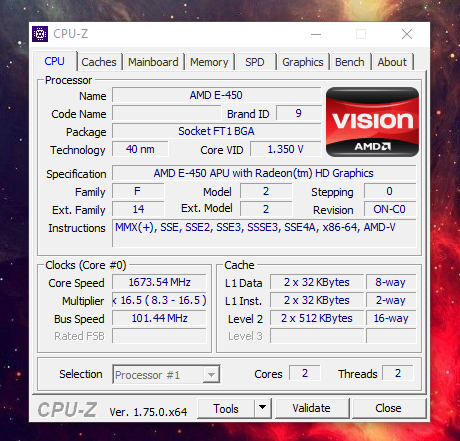Go to the Memory tab
The width and height of the screenshot is (460, 441).
click(x=209, y=62)
